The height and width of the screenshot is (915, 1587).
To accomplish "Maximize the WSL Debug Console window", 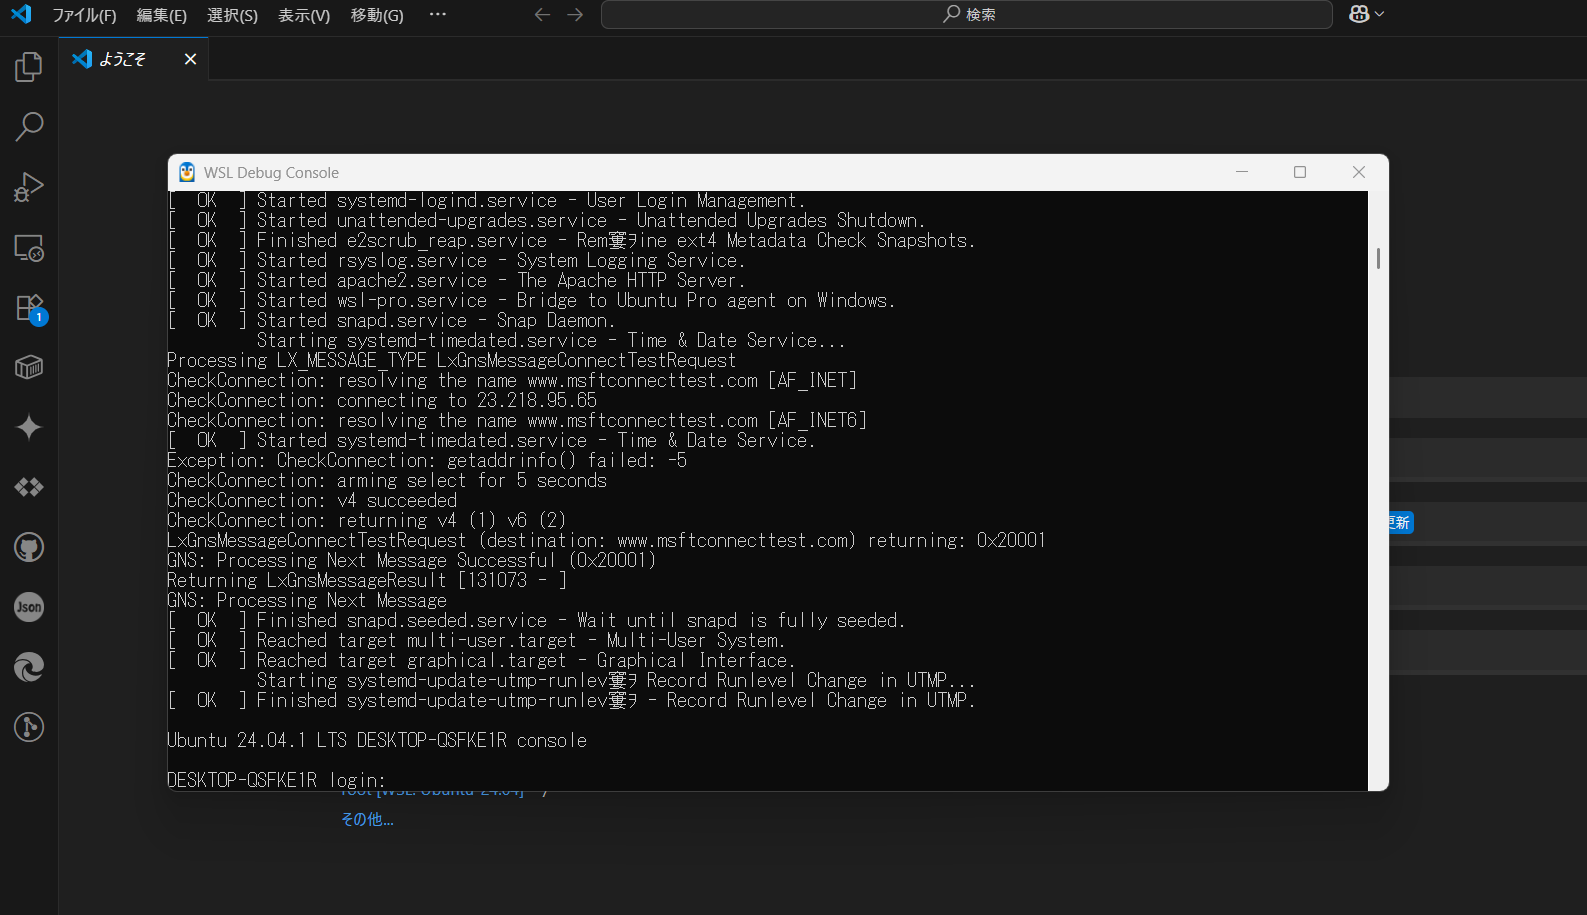I will pos(1300,172).
